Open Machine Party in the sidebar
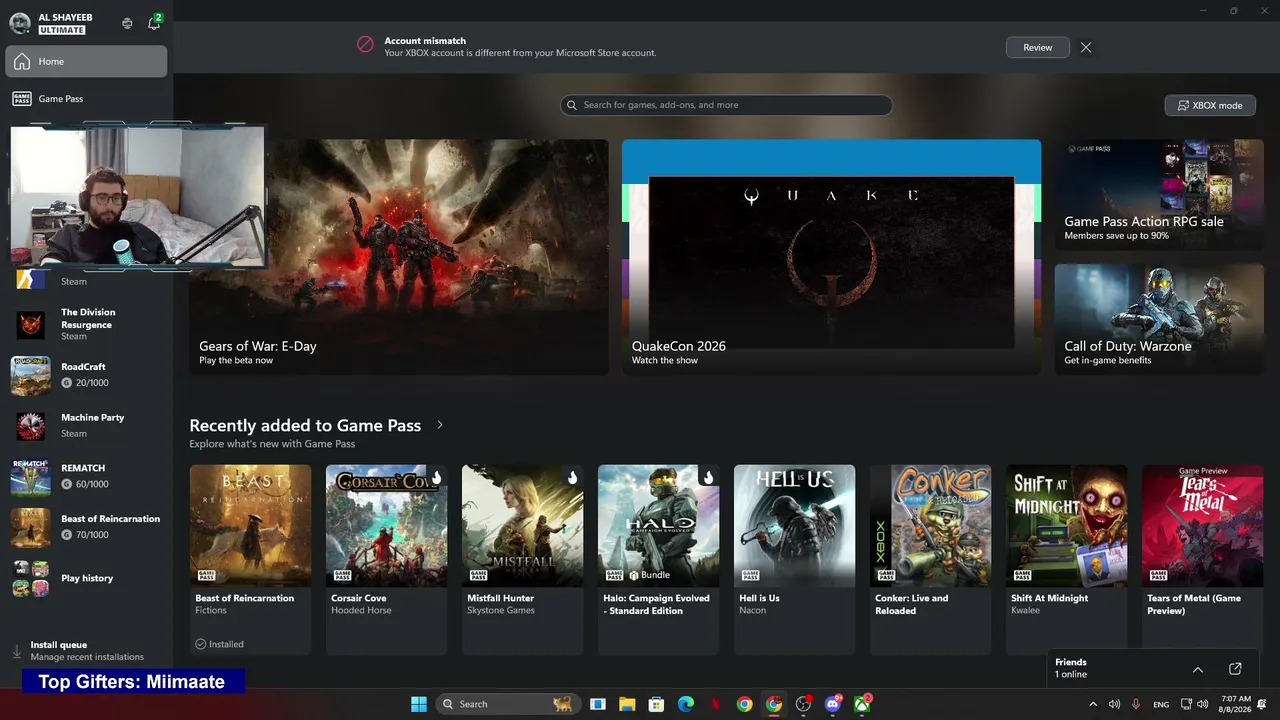 coord(86,425)
